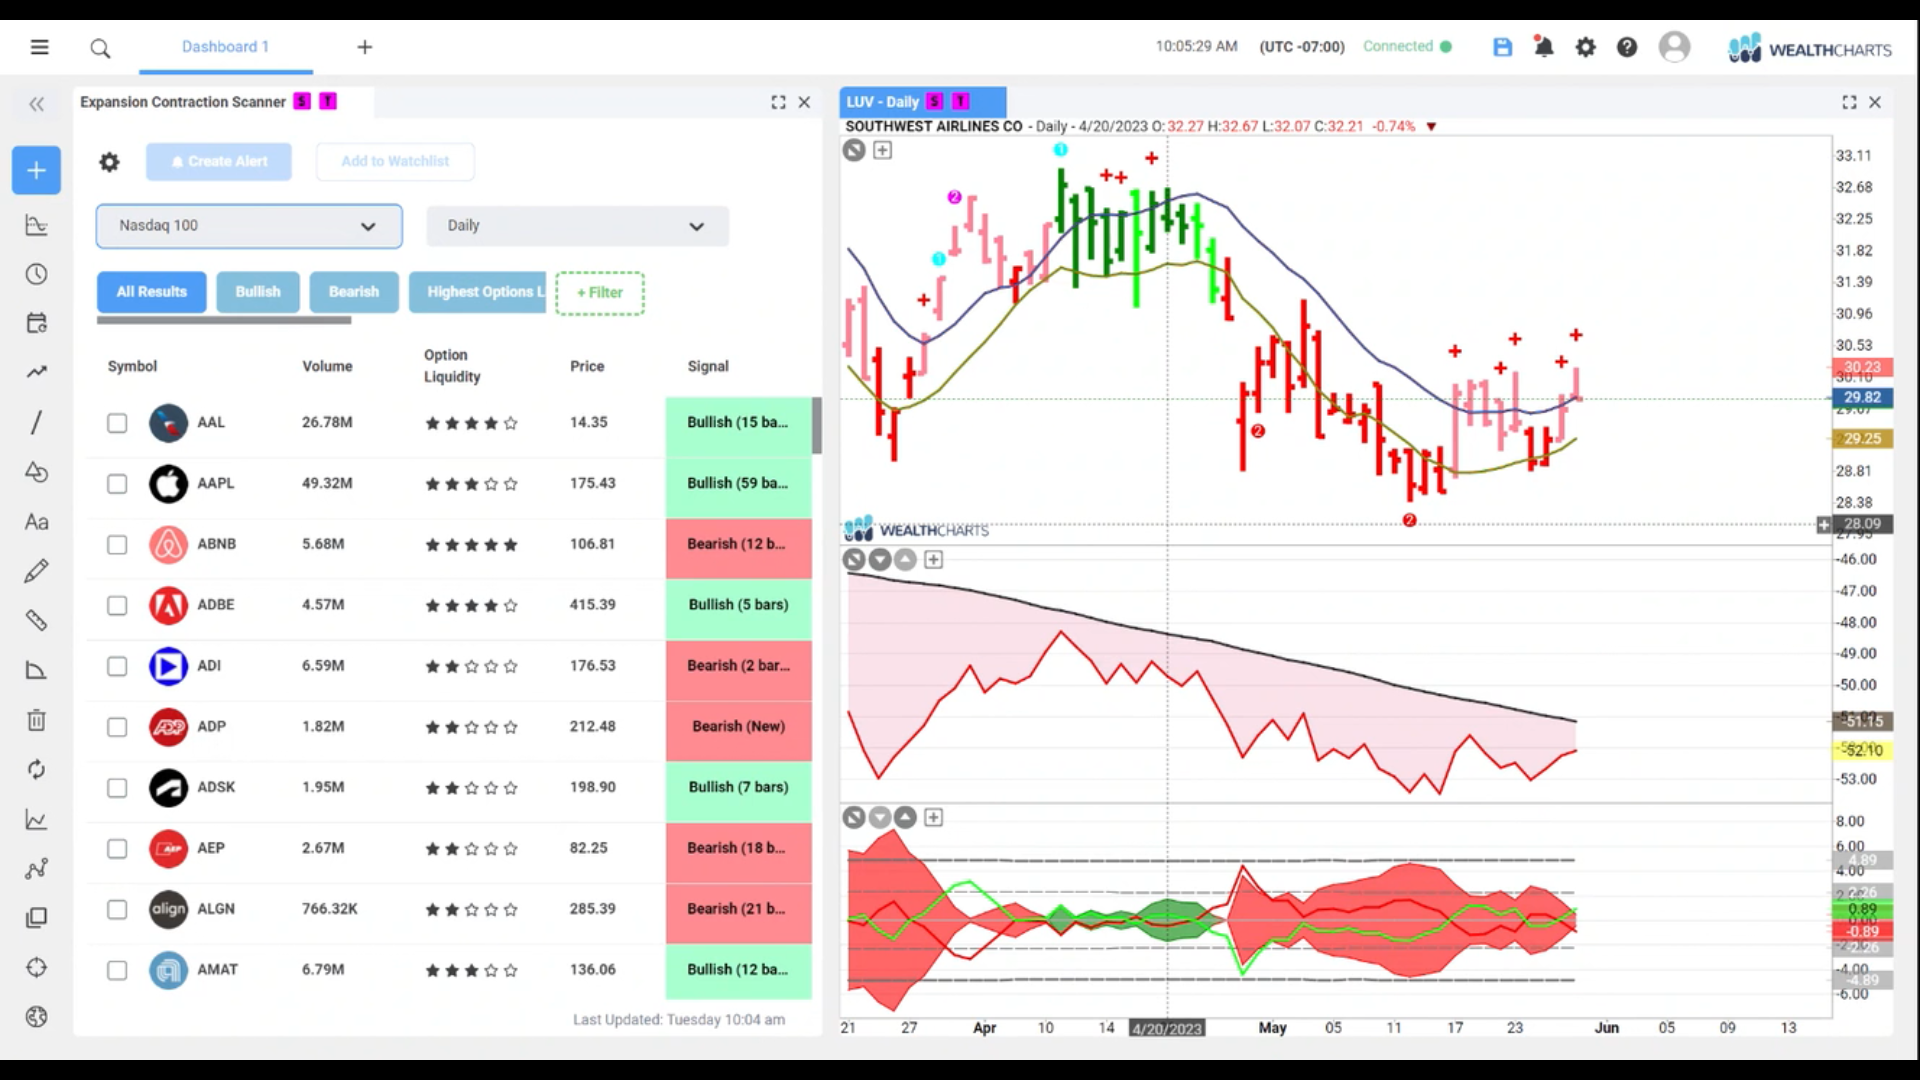Switch to Dashboard 1 tab

pos(225,47)
